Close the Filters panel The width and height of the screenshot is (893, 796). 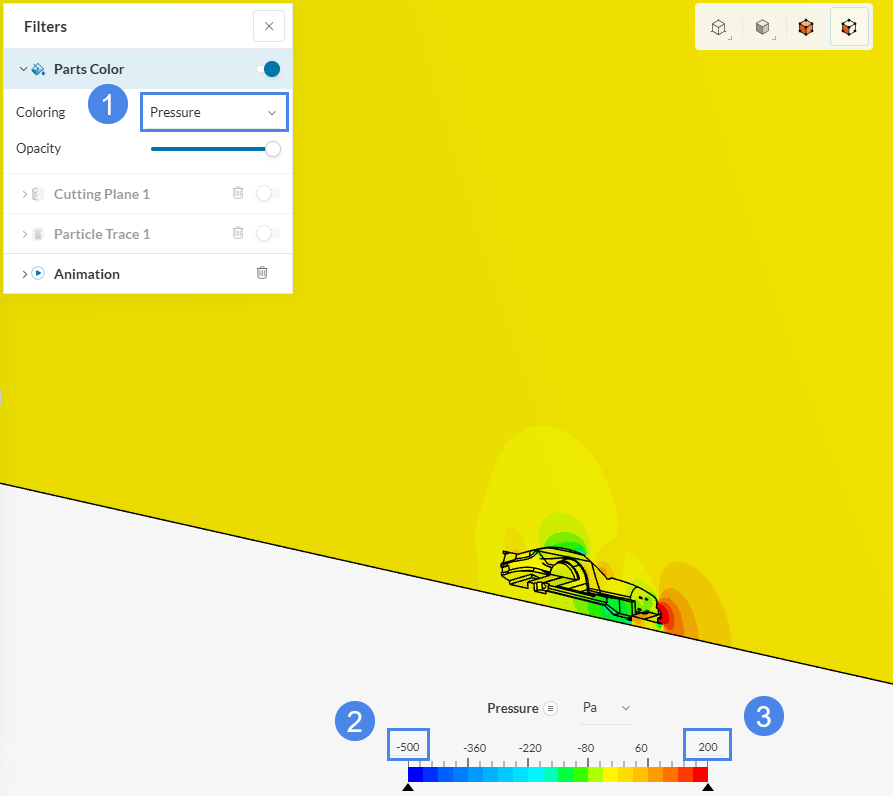[268, 27]
